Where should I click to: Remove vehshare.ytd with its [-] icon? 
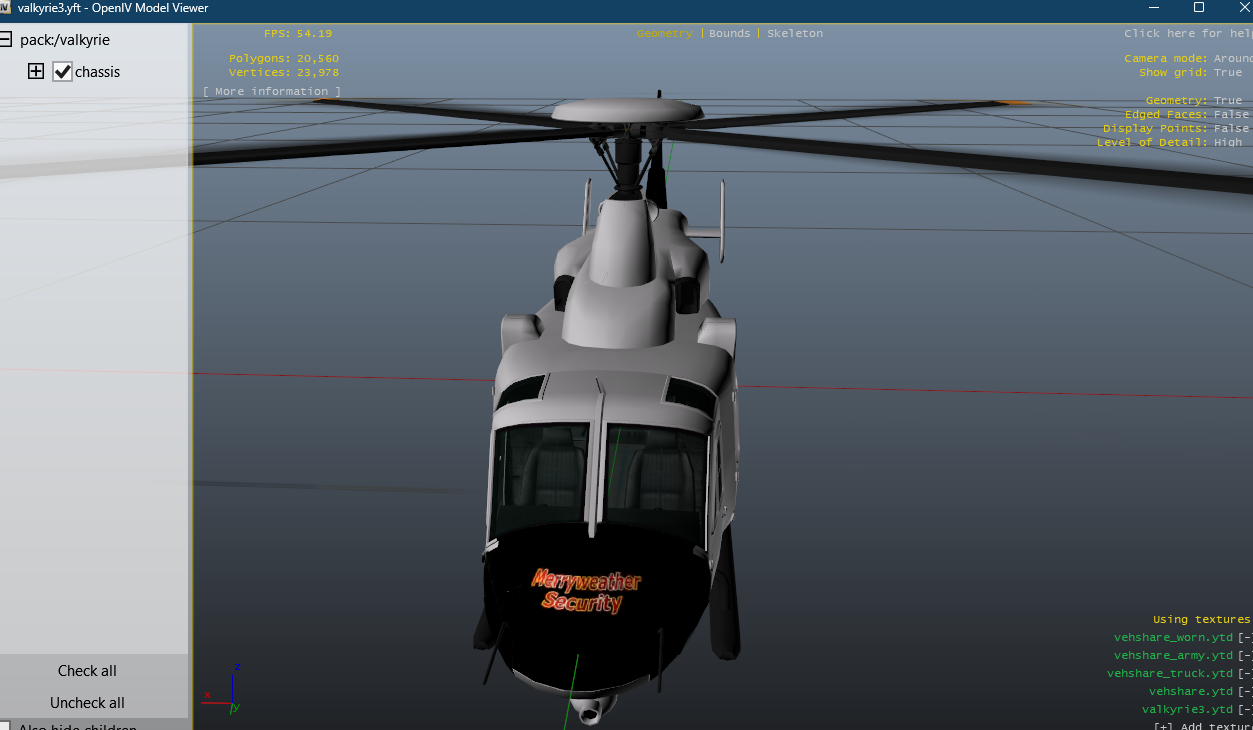(x=1244, y=692)
